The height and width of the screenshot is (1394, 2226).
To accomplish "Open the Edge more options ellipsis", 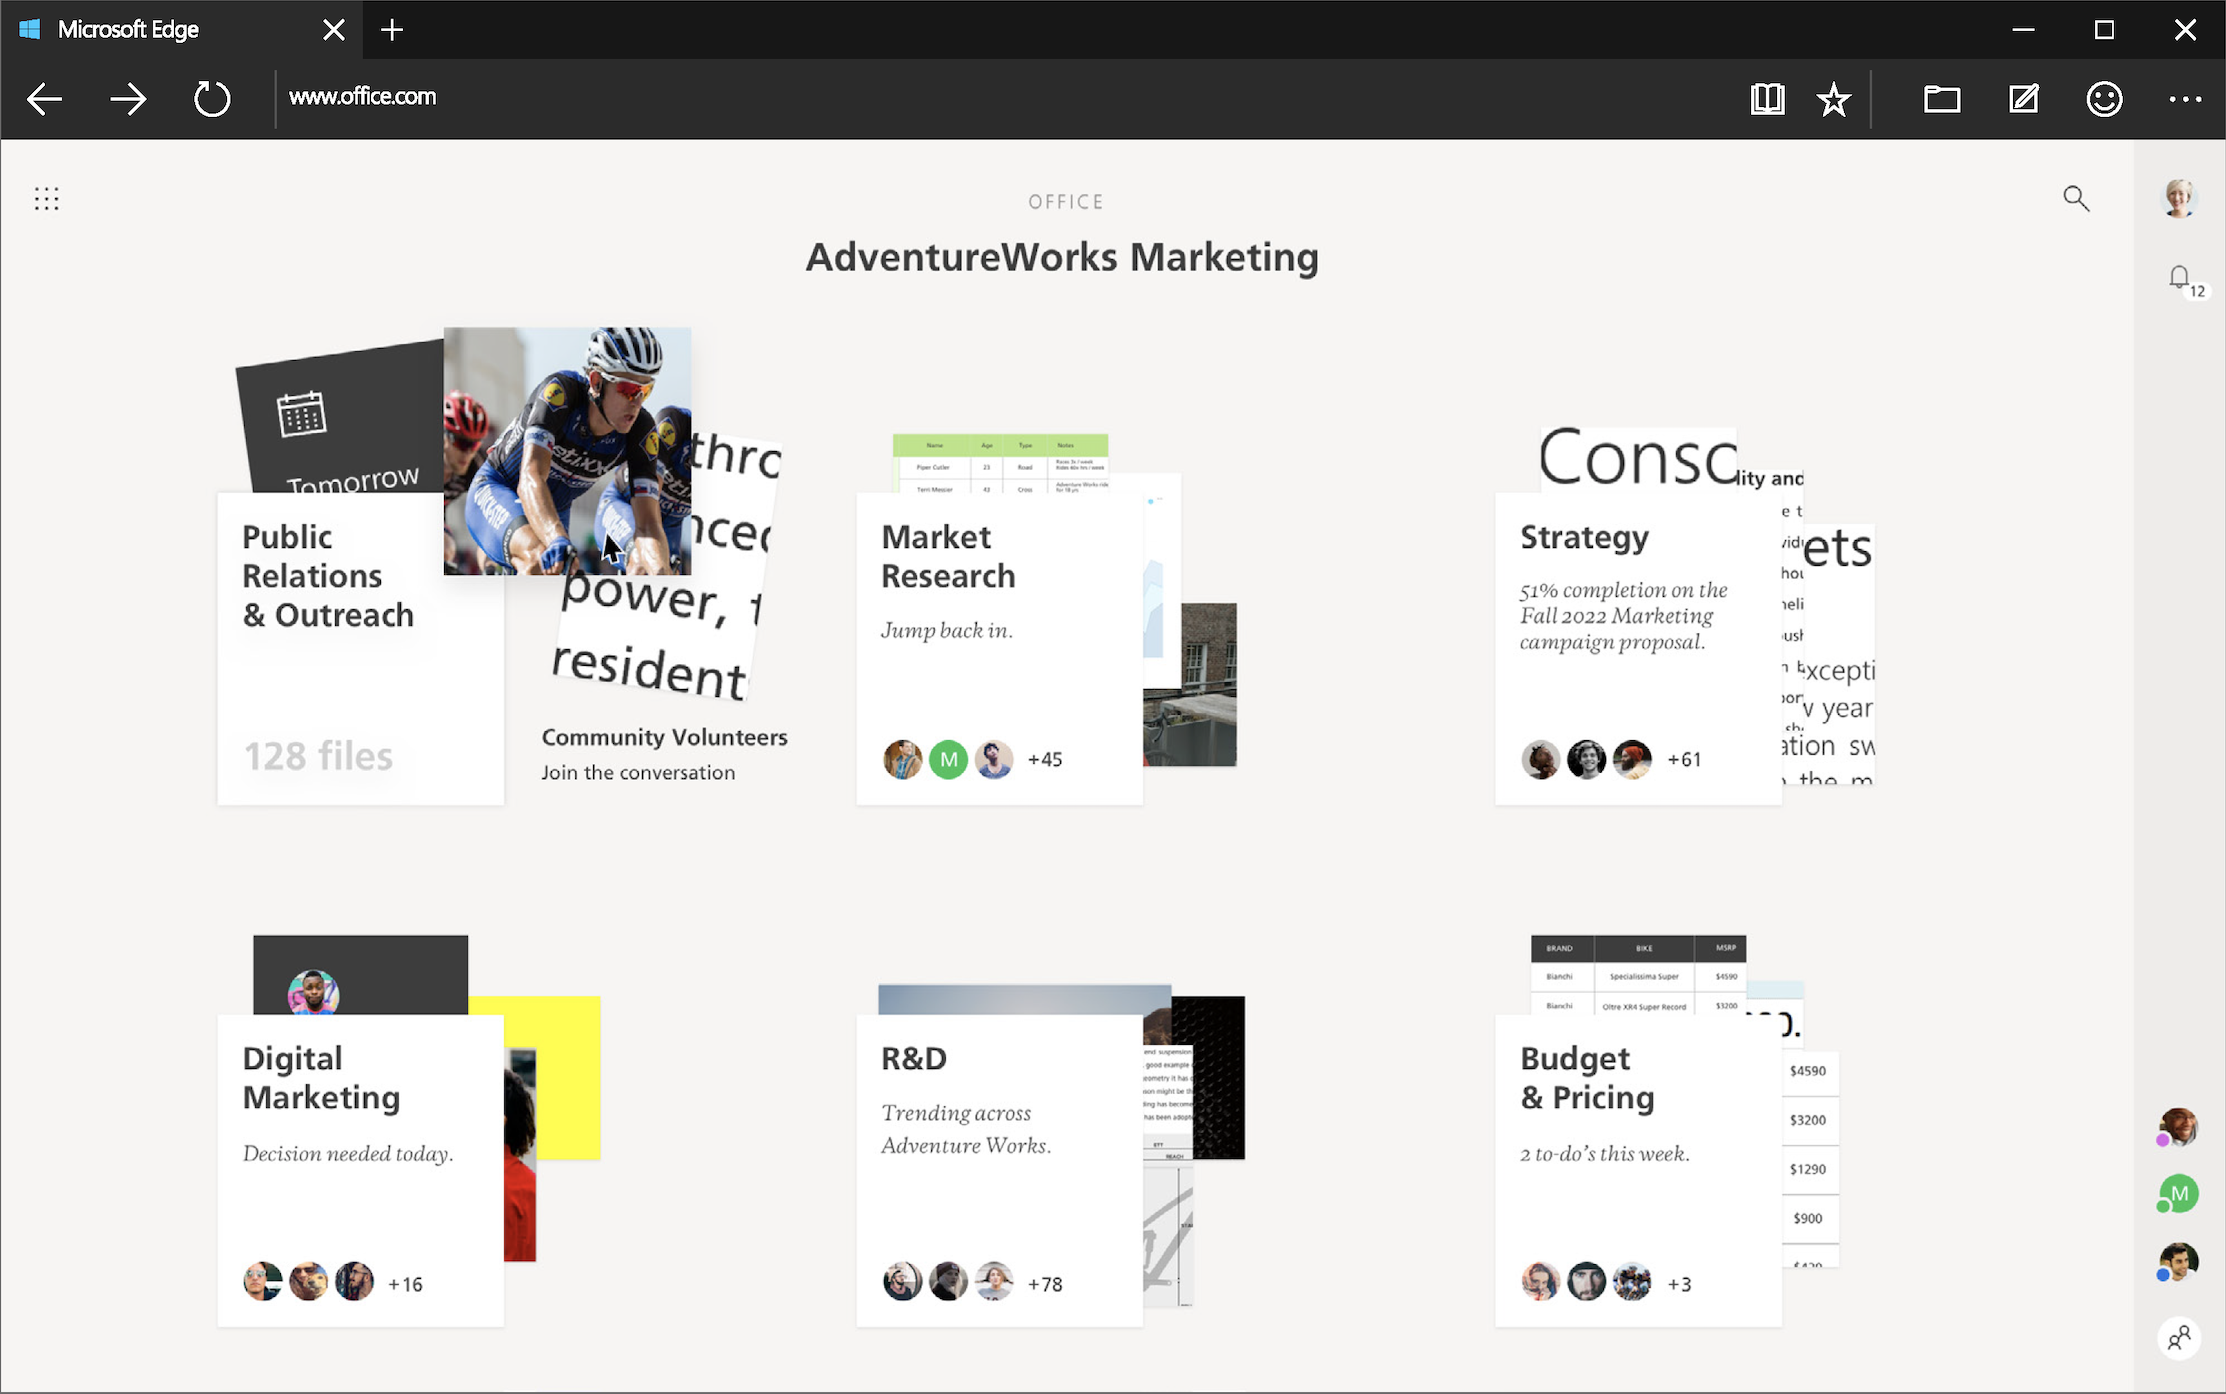I will (2185, 99).
